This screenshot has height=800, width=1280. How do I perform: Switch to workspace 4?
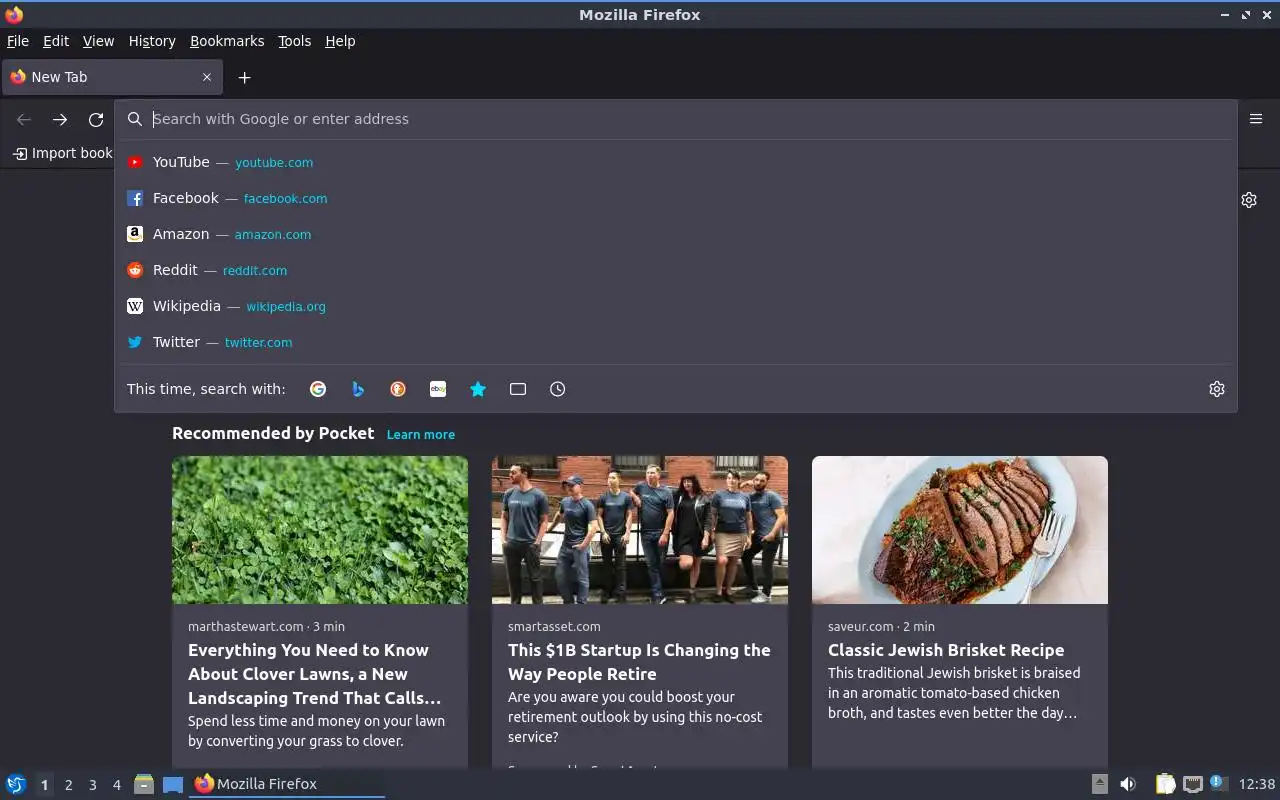pos(116,785)
